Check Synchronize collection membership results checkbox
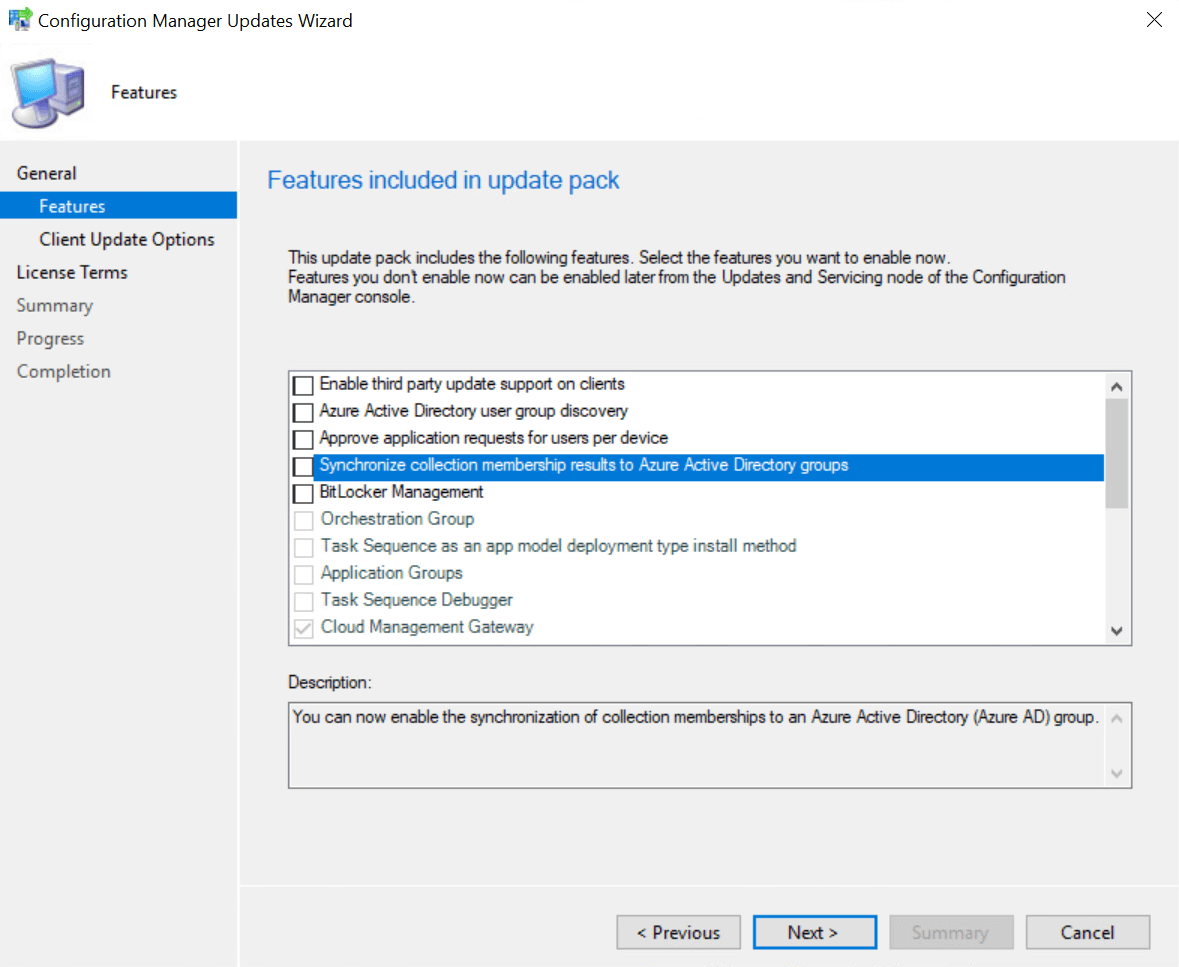 (303, 466)
